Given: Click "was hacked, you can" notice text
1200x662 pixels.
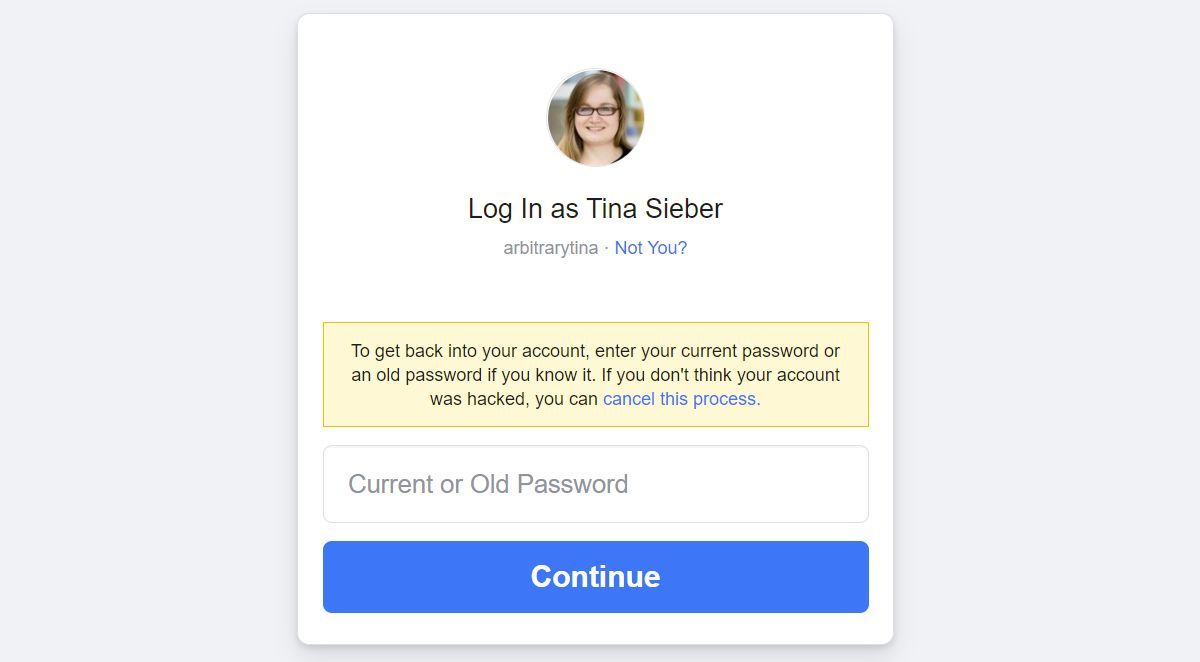Looking at the screenshot, I should 514,399.
